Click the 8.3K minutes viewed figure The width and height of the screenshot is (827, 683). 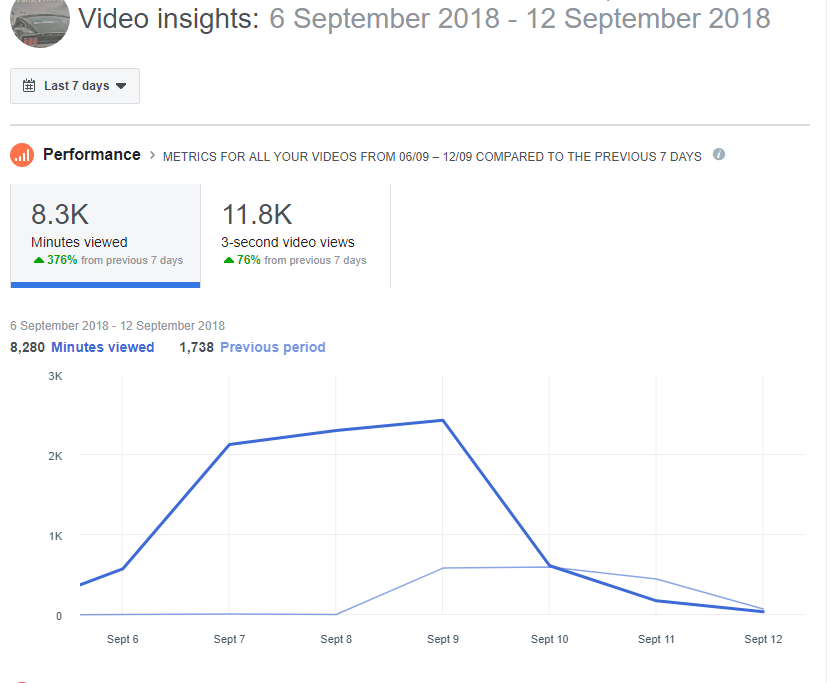coord(60,214)
